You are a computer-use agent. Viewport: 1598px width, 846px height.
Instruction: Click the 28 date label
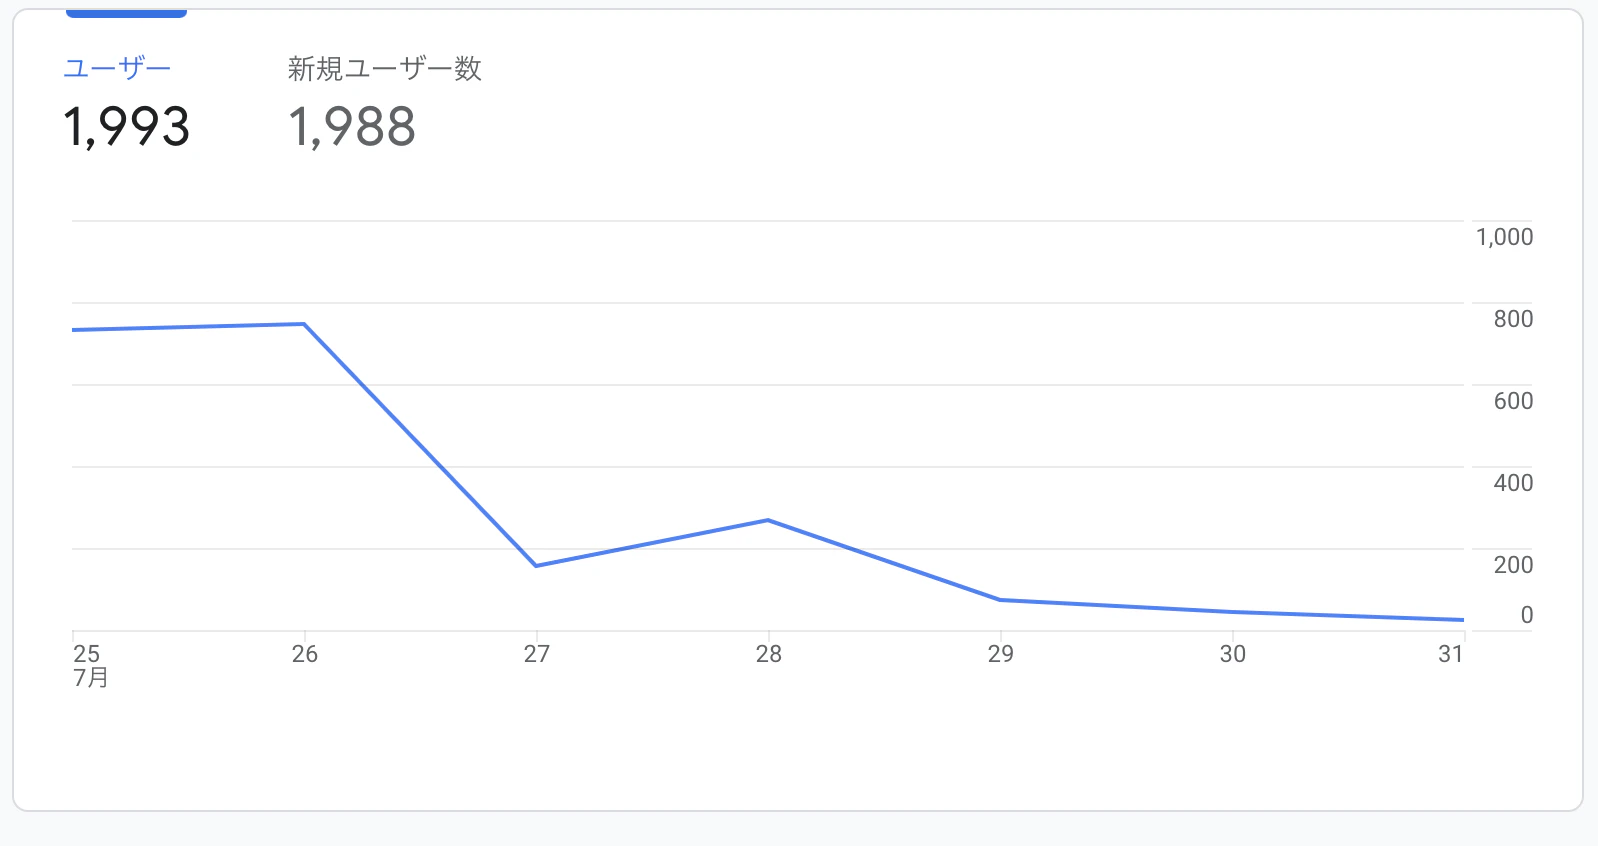[768, 652]
